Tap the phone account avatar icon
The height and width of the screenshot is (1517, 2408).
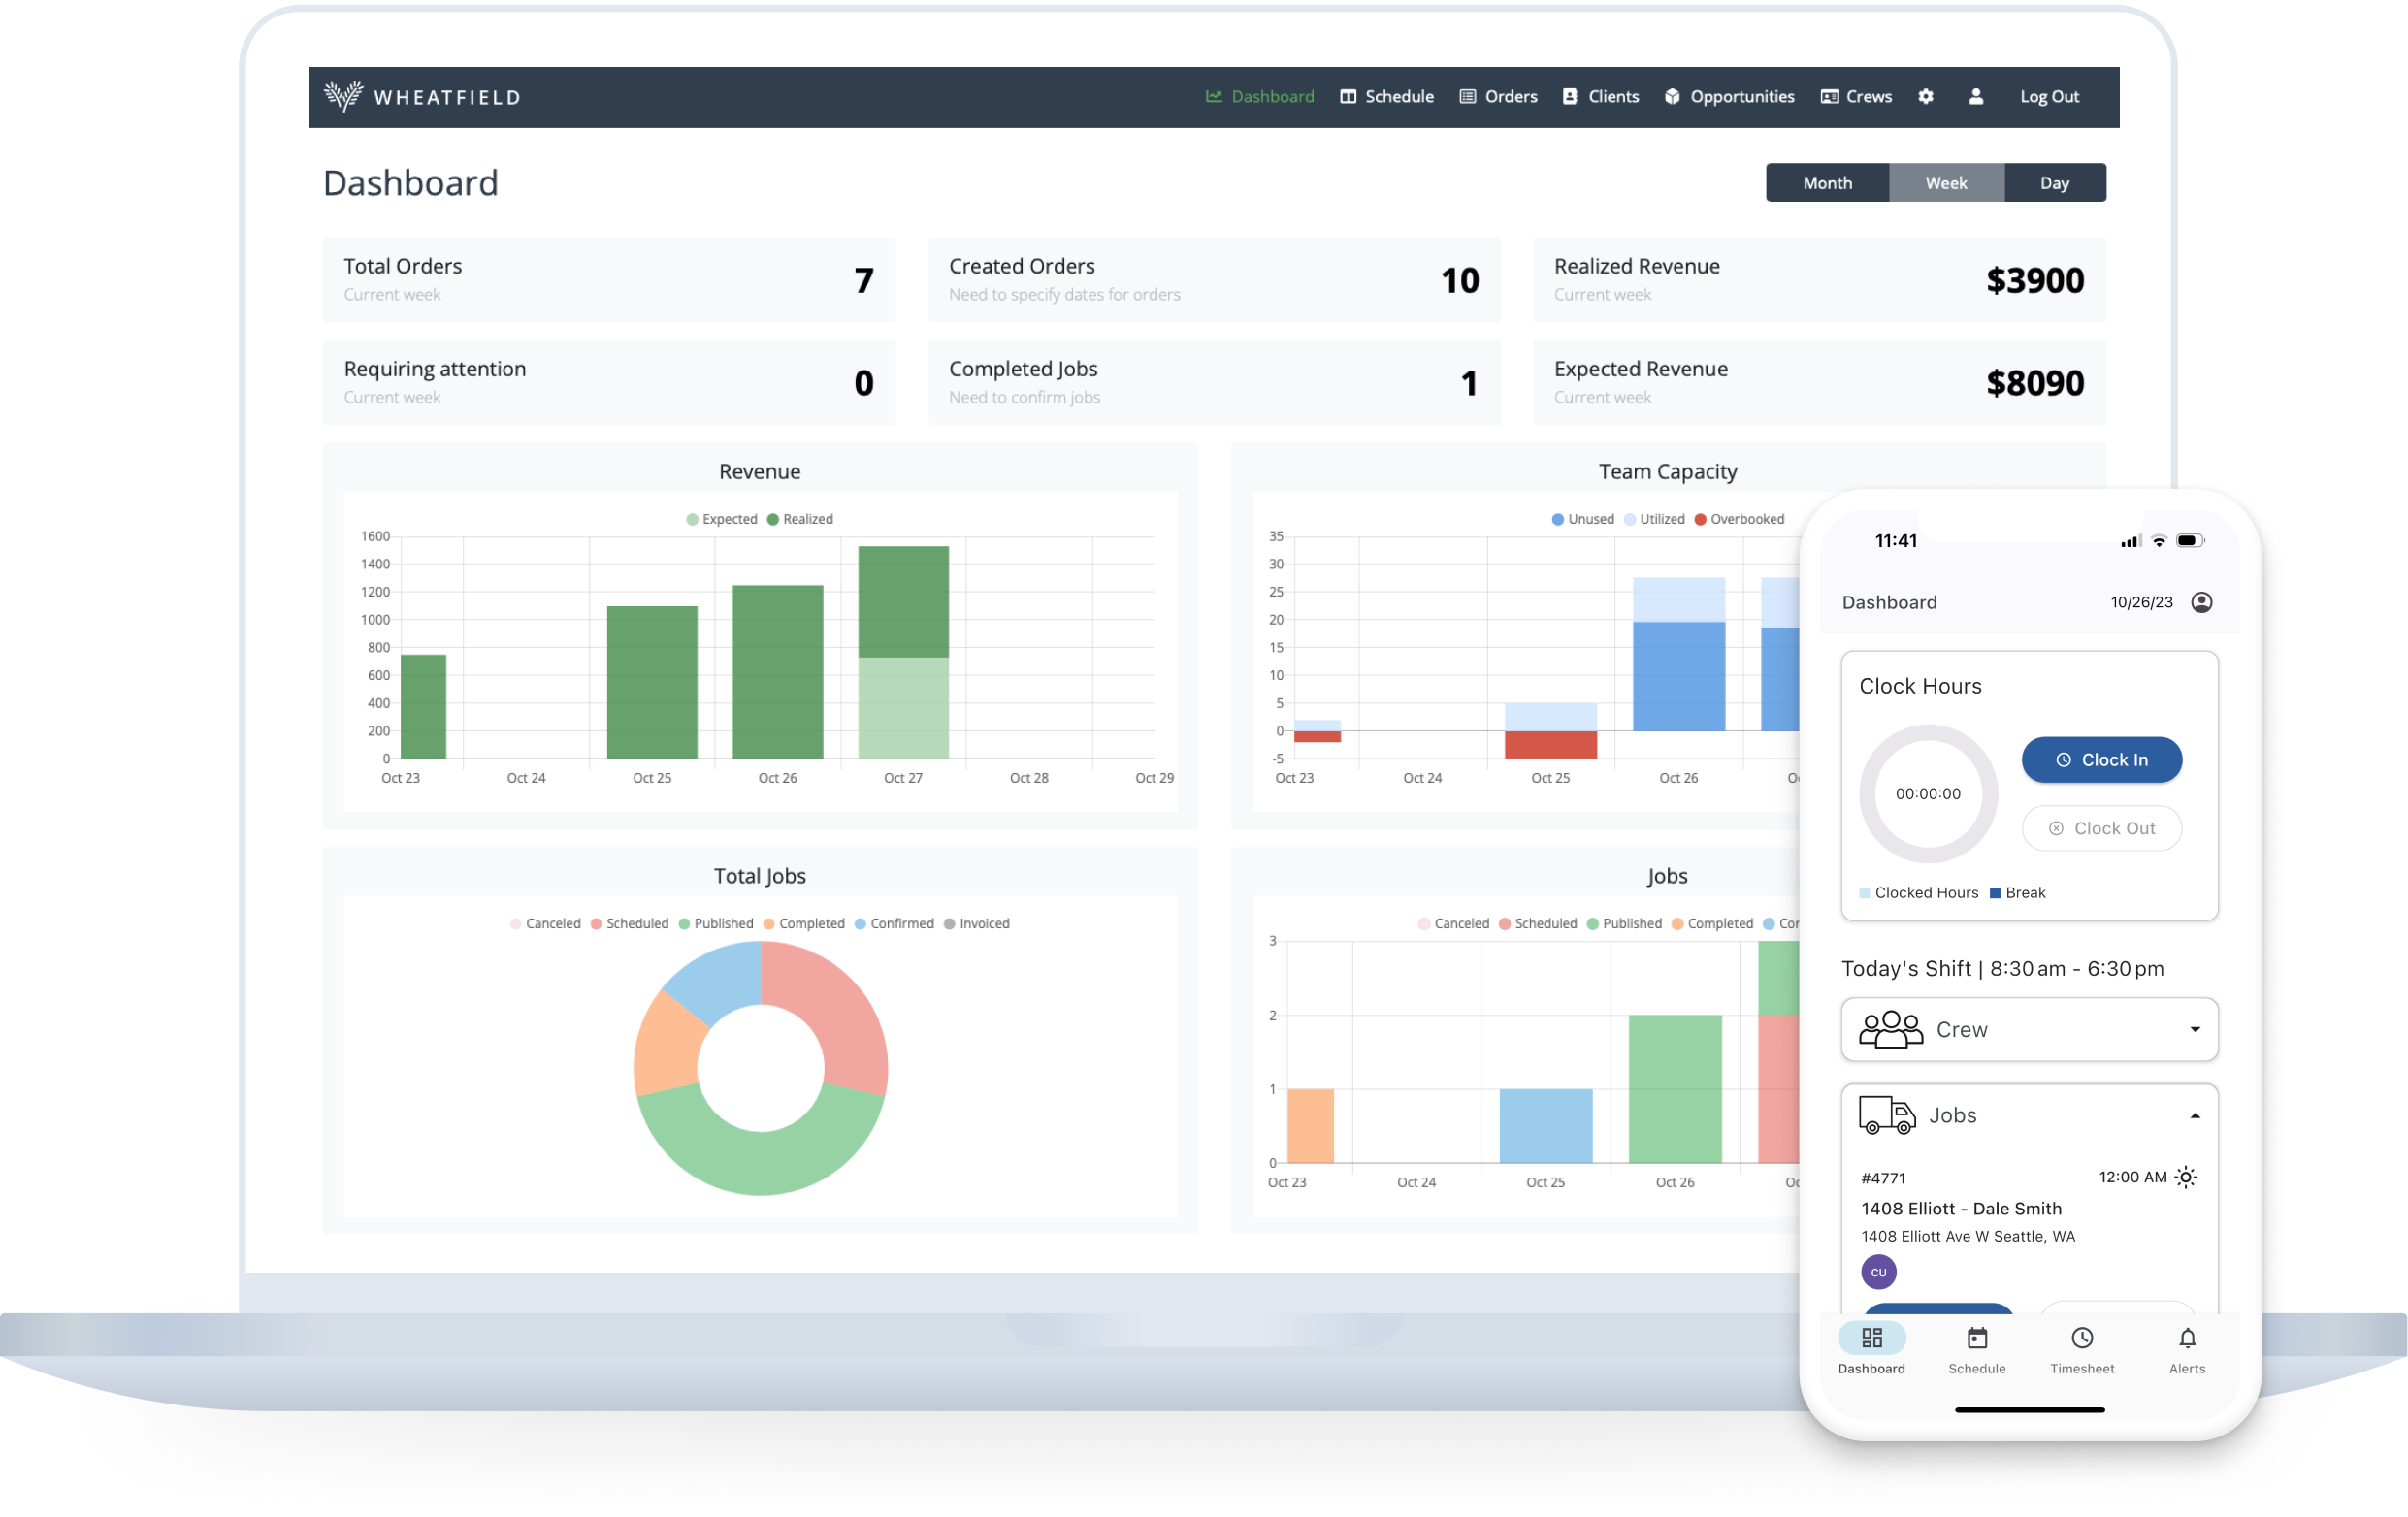tap(2201, 602)
